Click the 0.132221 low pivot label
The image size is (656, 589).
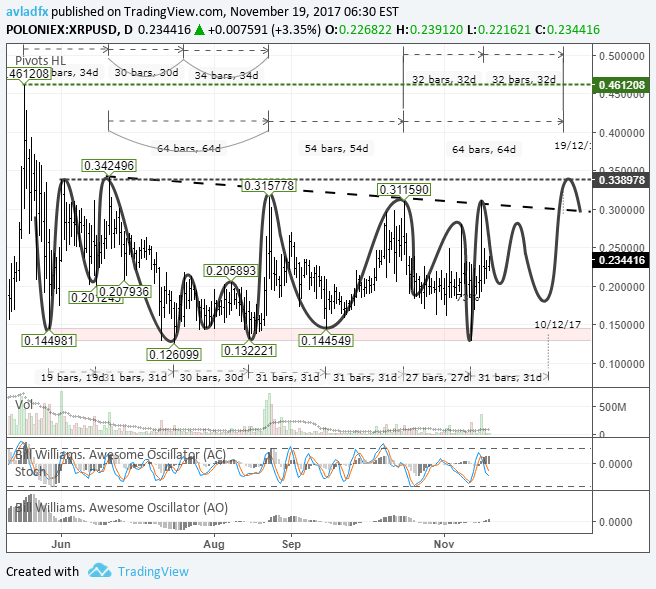[249, 351]
